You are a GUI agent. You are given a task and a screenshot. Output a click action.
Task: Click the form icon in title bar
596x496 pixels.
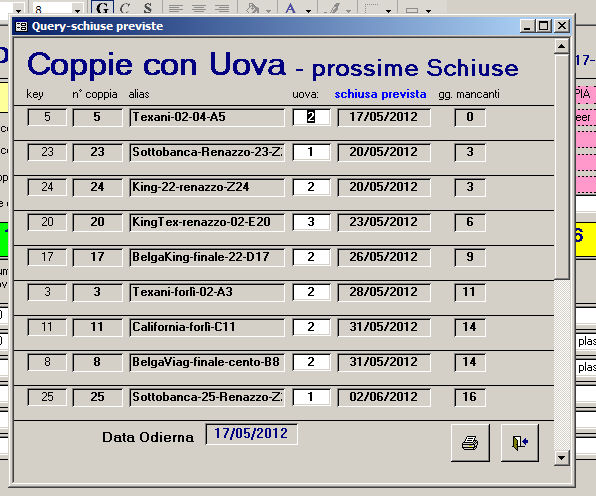tap(21, 26)
